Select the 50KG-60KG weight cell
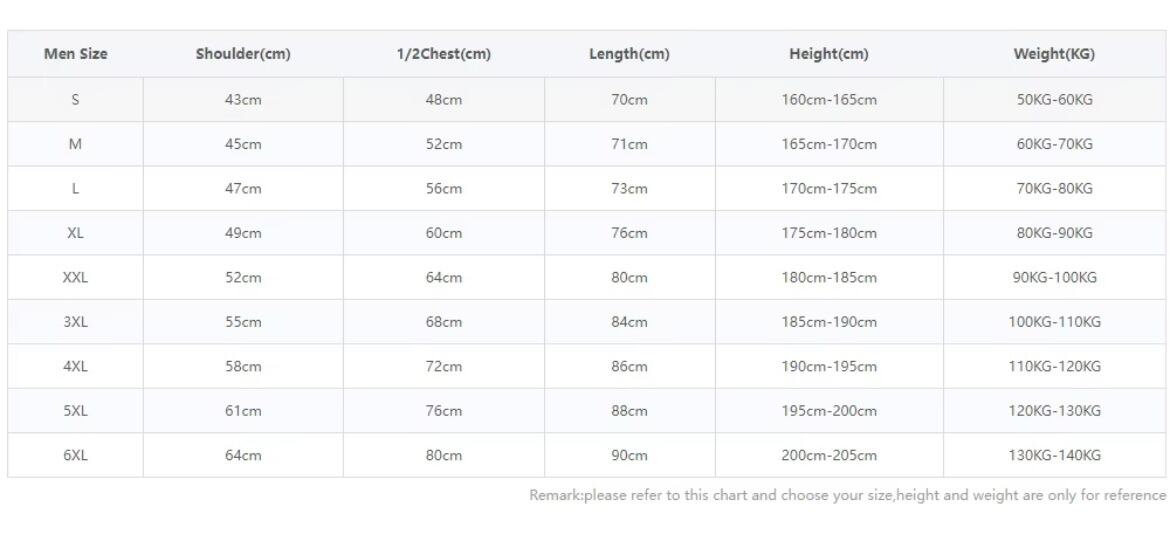 click(x=1054, y=99)
